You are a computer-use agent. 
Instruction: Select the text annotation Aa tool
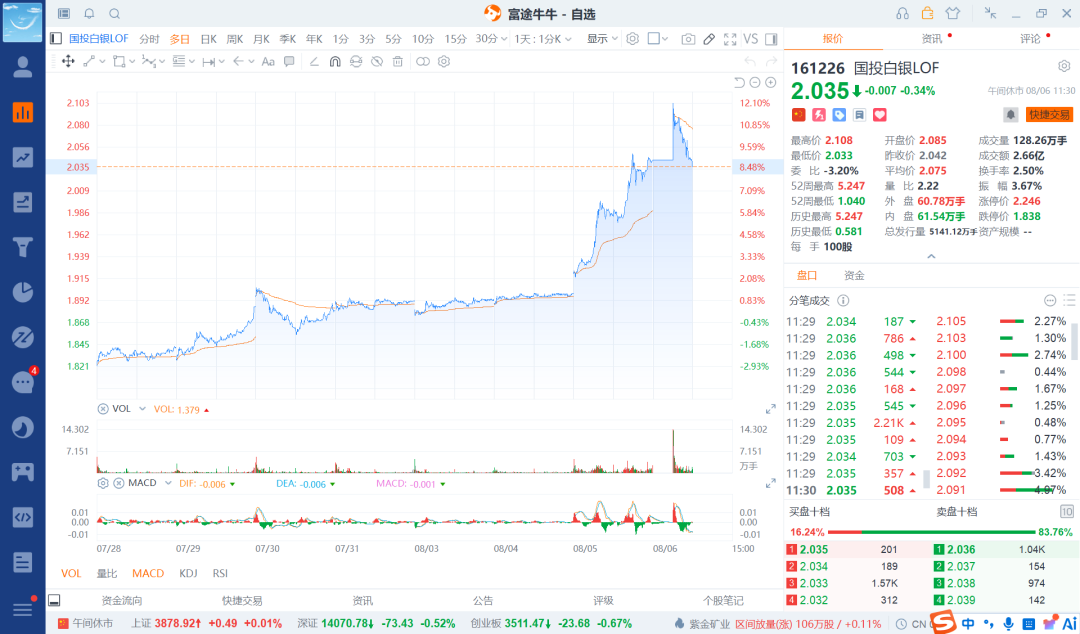tap(268, 61)
